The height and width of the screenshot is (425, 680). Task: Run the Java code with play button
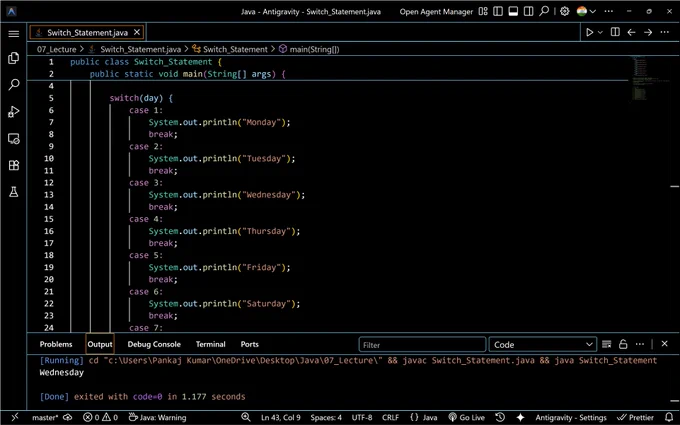(589, 32)
